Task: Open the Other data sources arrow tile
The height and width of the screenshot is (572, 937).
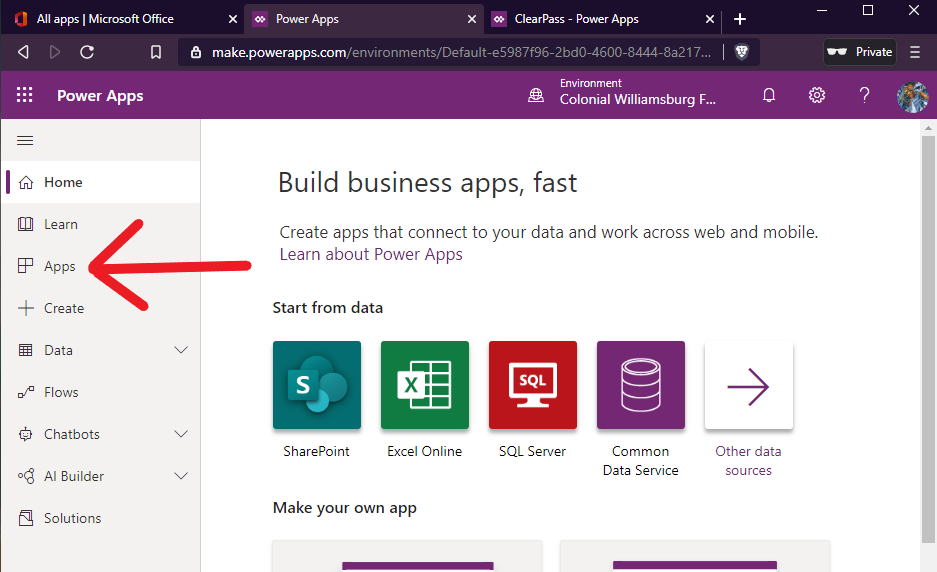Action: click(749, 385)
